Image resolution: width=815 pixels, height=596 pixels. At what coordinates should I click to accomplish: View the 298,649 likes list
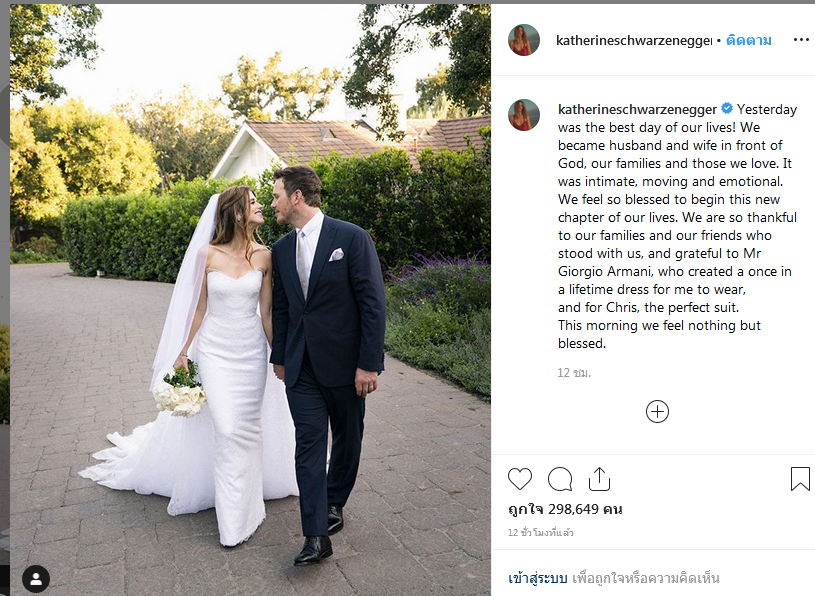tap(565, 509)
